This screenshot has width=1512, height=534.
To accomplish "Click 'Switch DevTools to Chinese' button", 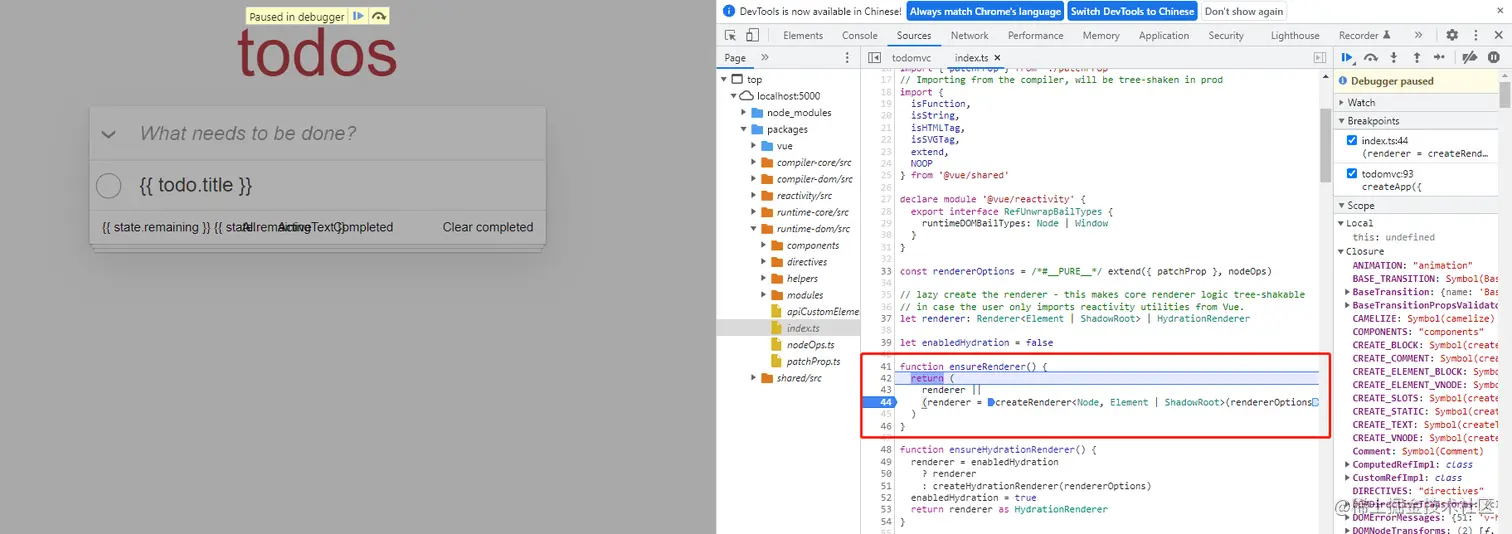I will click(x=1132, y=11).
